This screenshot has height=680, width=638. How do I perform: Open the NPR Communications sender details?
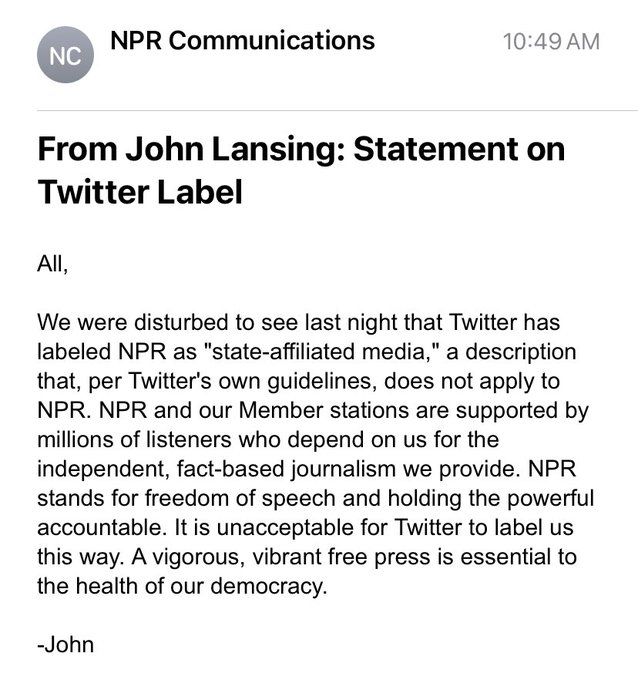[240, 41]
